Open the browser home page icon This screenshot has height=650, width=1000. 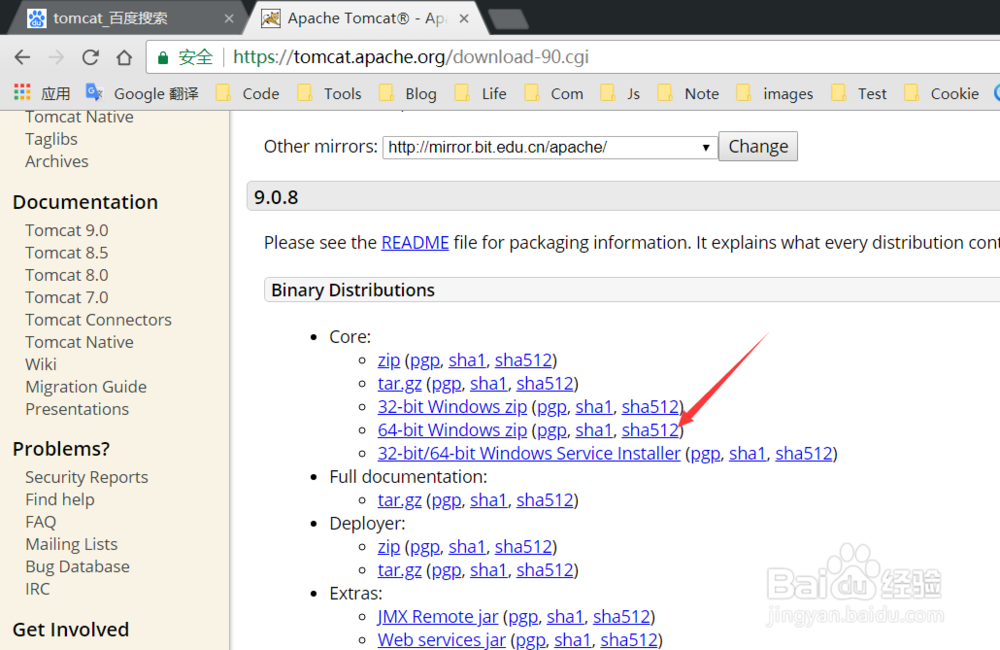[124, 57]
